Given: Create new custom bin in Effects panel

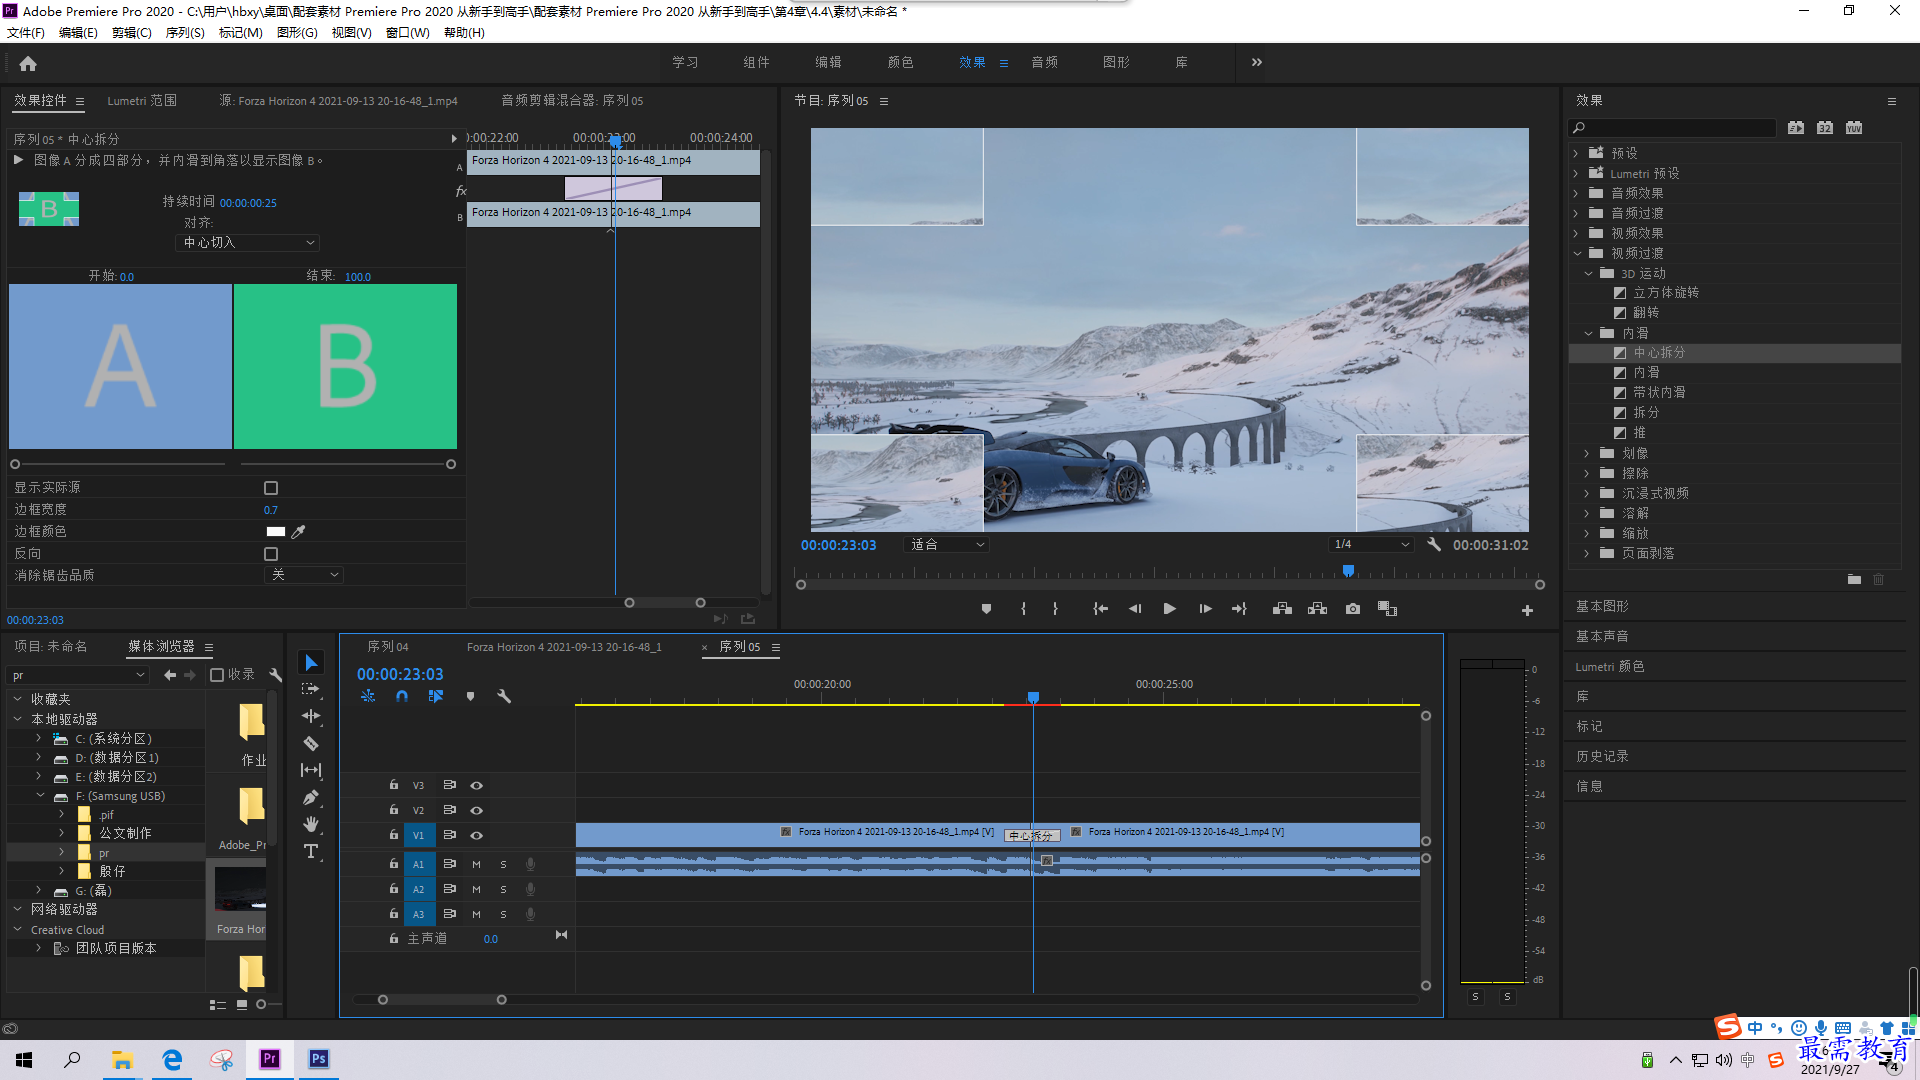Looking at the screenshot, I should [1854, 579].
